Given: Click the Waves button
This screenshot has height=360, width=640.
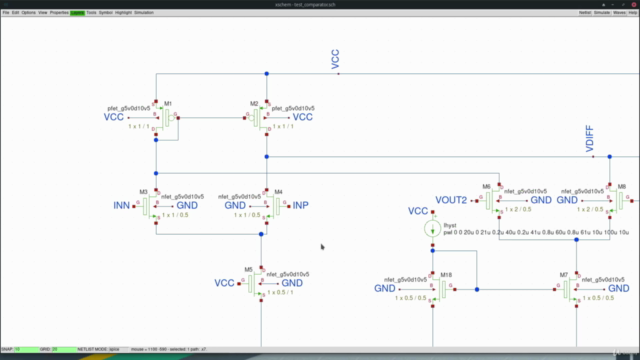Looking at the screenshot, I should pos(619,13).
